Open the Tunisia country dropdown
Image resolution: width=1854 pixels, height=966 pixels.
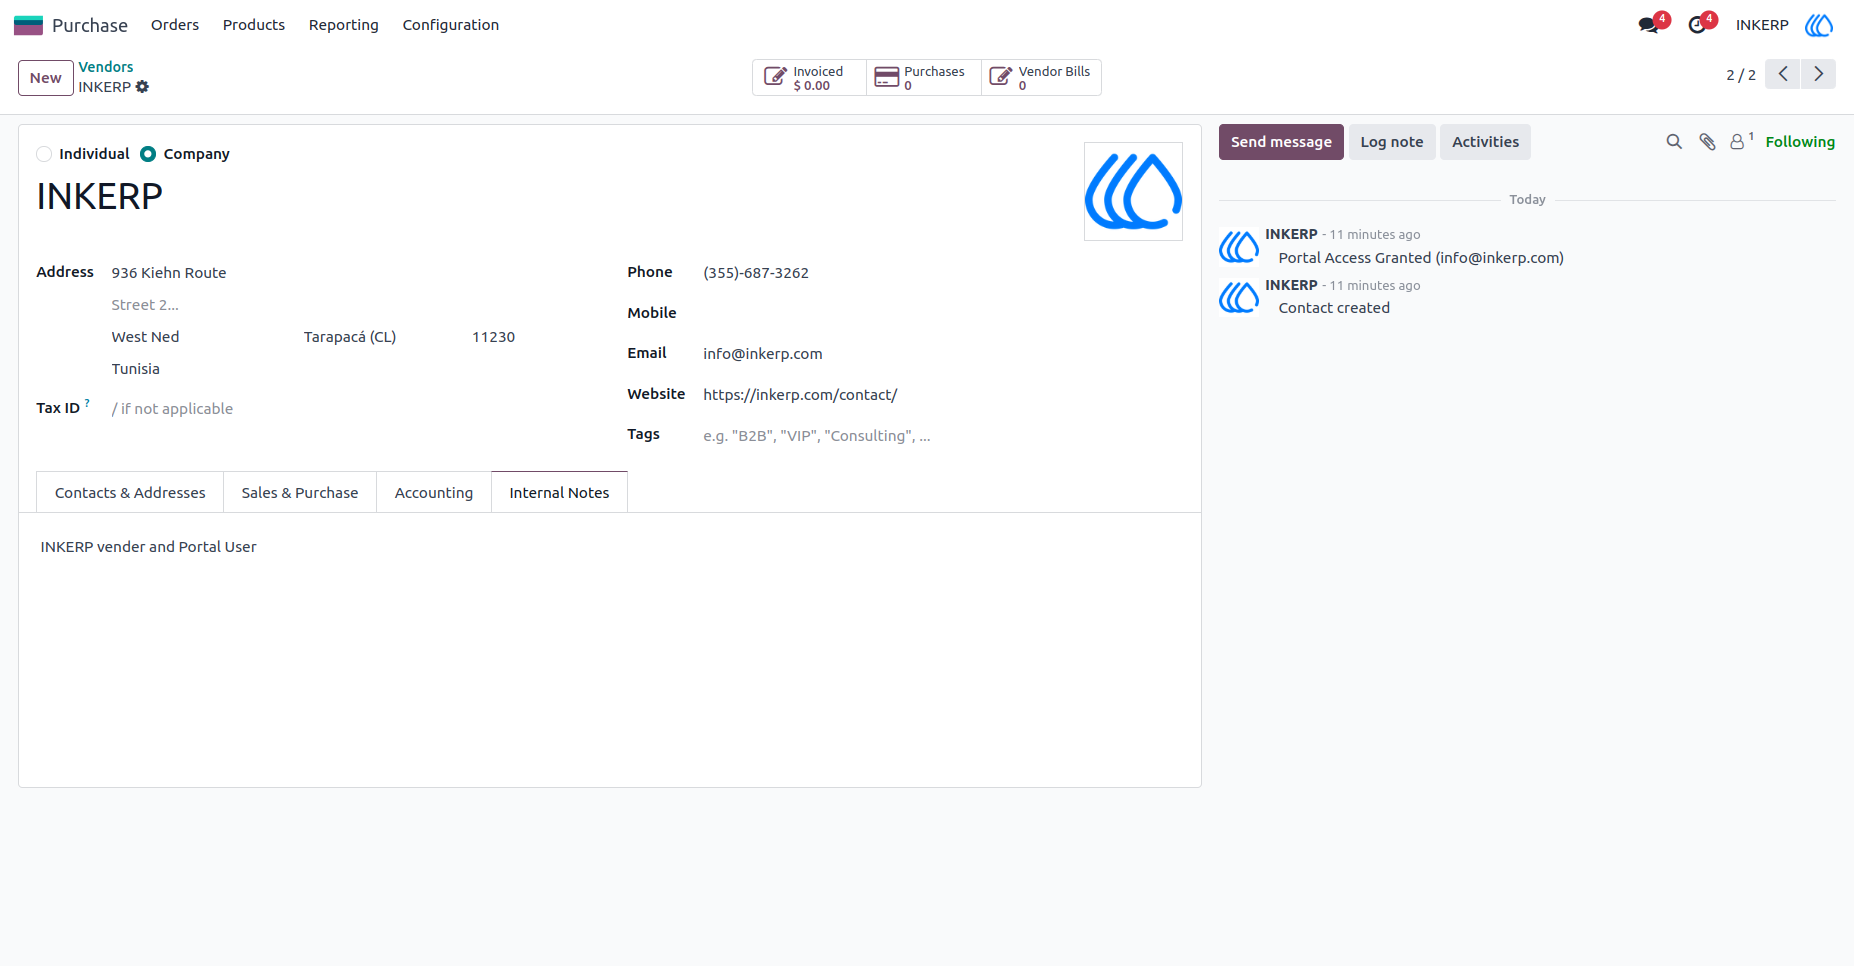[x=351, y=369]
